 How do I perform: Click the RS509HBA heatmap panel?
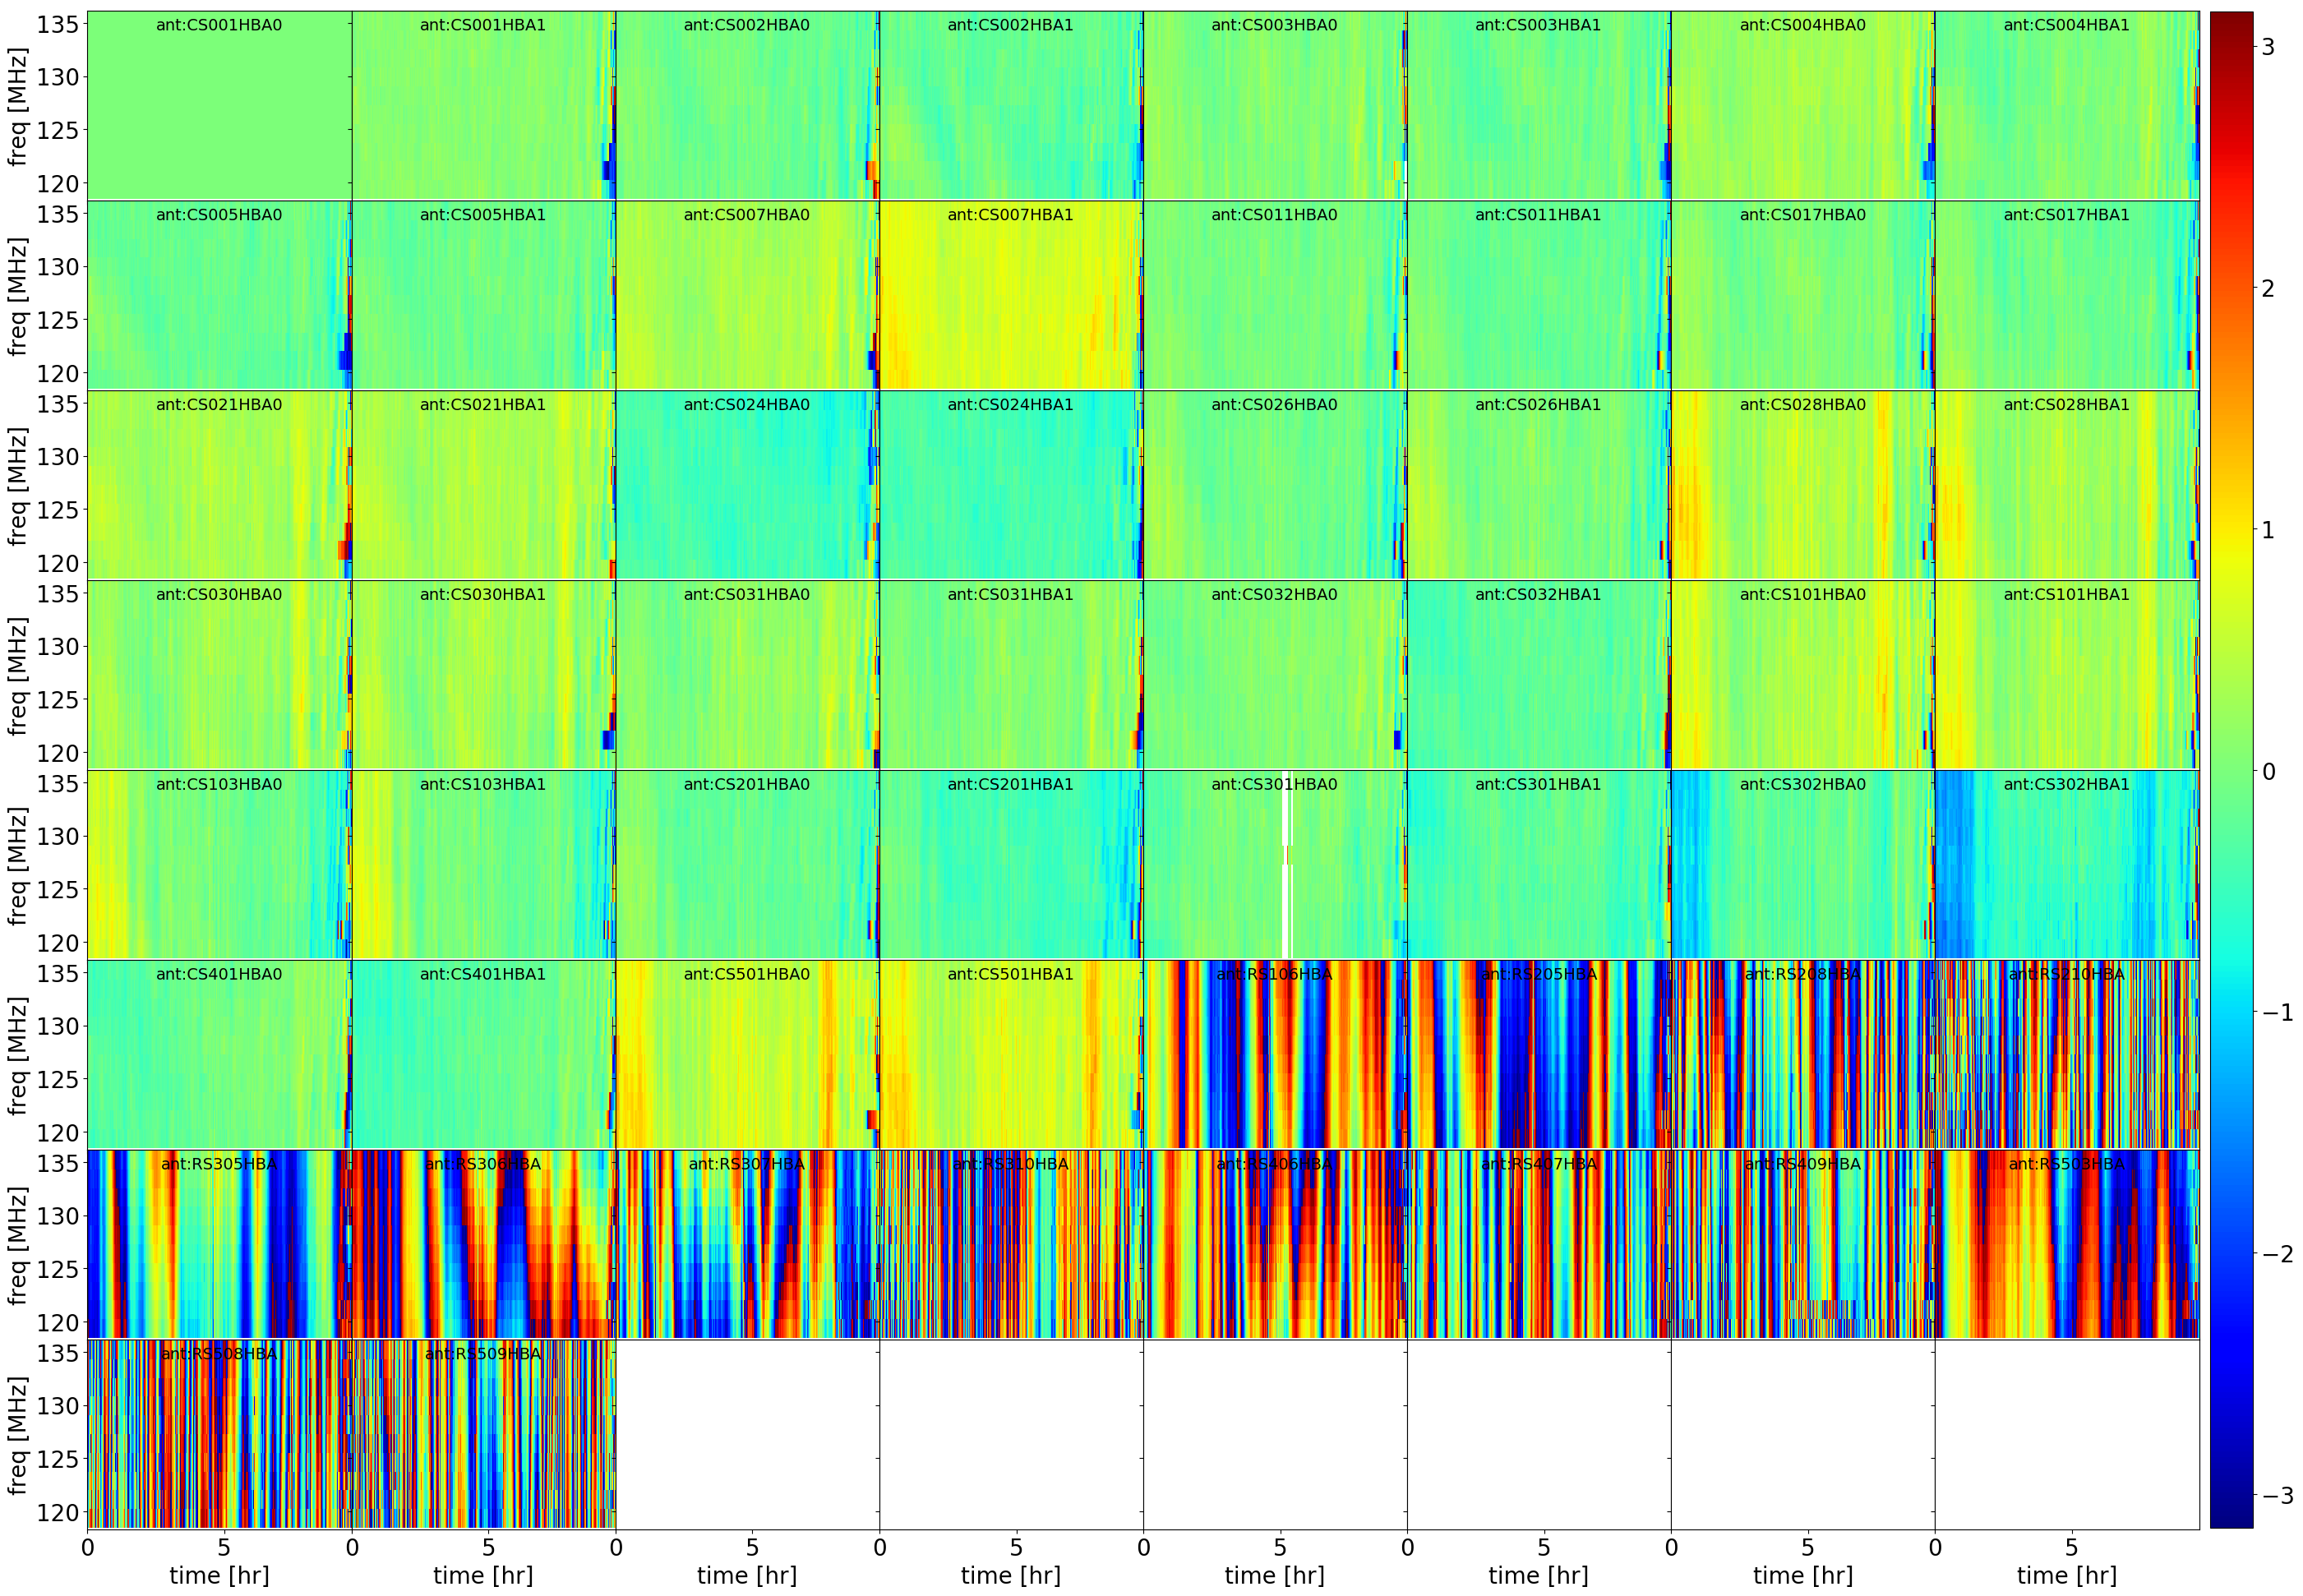click(483, 1435)
